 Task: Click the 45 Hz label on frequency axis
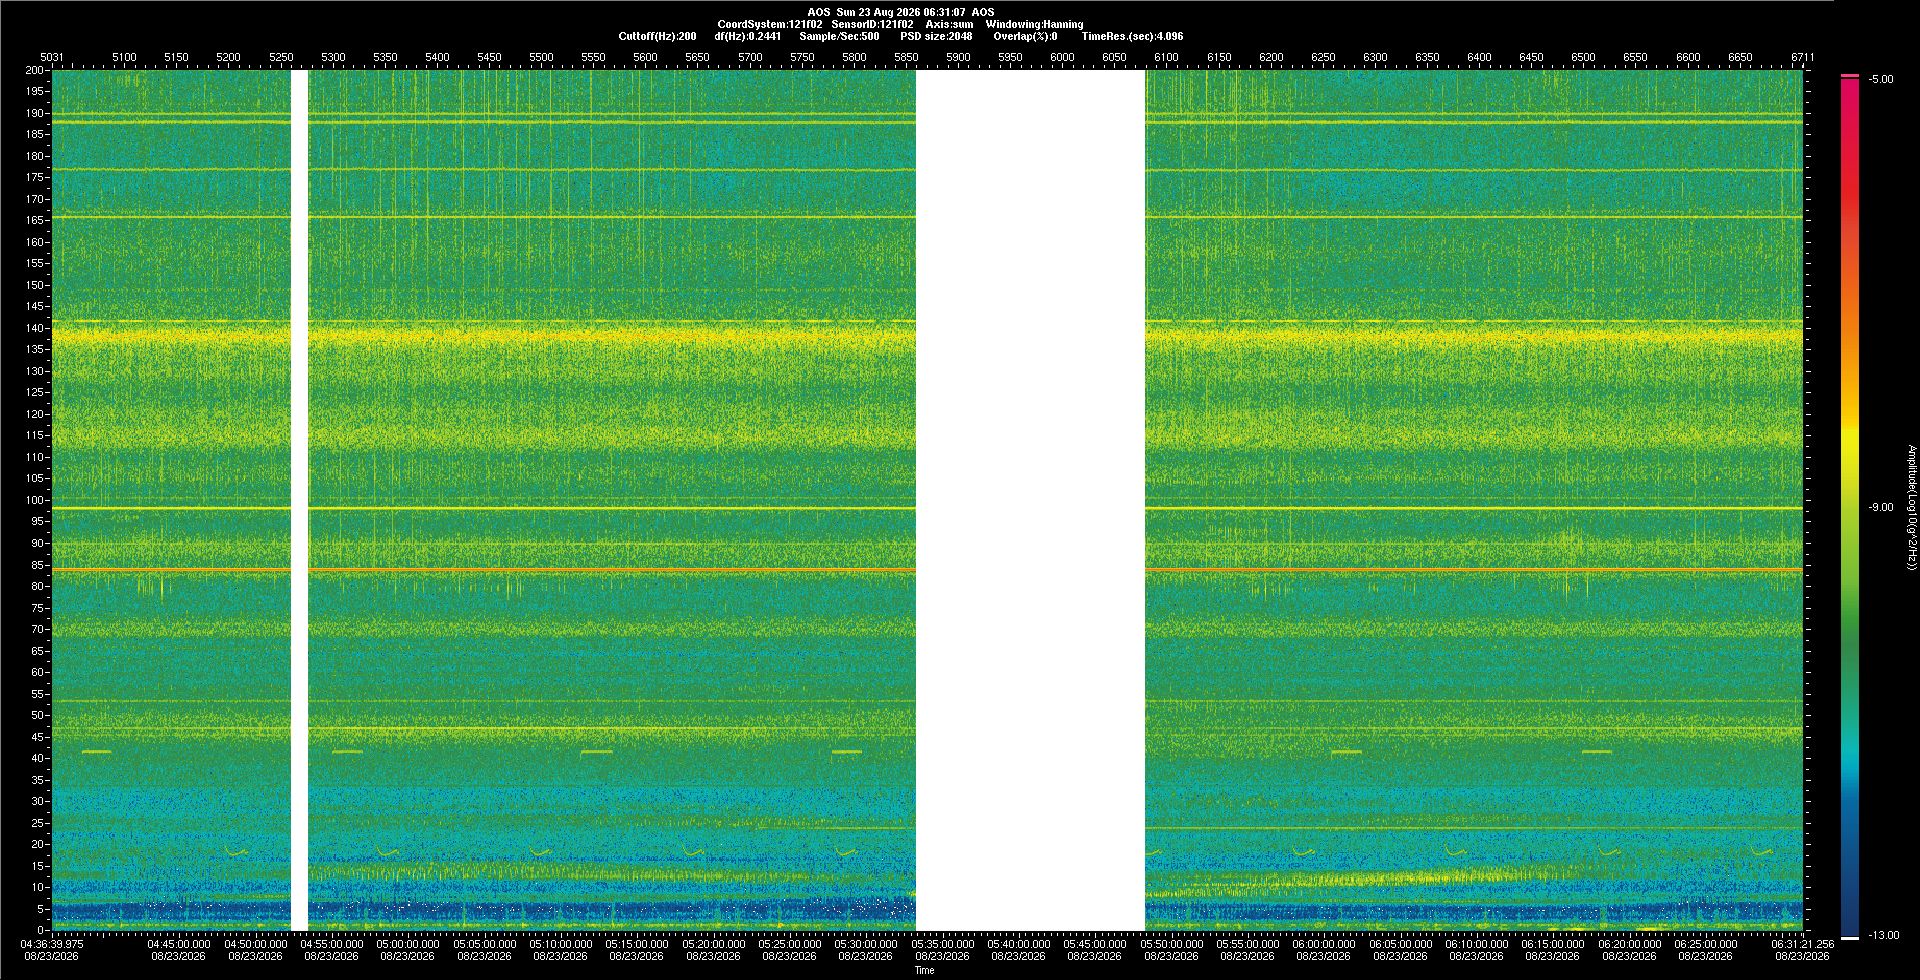(38, 737)
